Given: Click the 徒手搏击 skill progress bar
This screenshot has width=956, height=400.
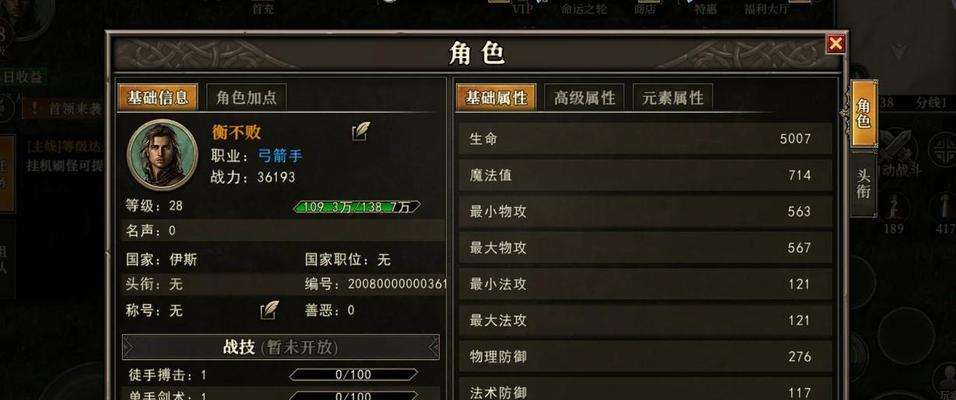Looking at the screenshot, I should tap(354, 374).
